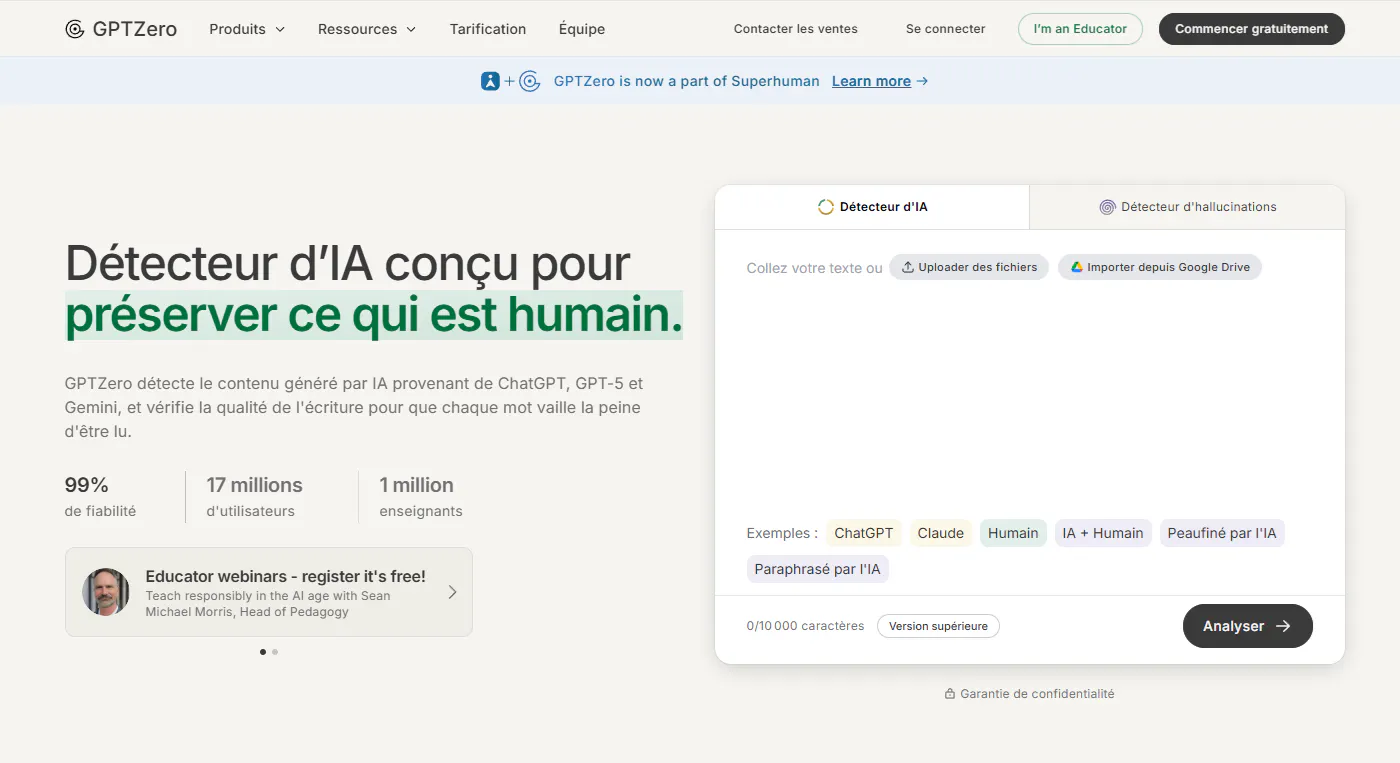Click the arrow after Learn more
The height and width of the screenshot is (763, 1400).
(922, 81)
